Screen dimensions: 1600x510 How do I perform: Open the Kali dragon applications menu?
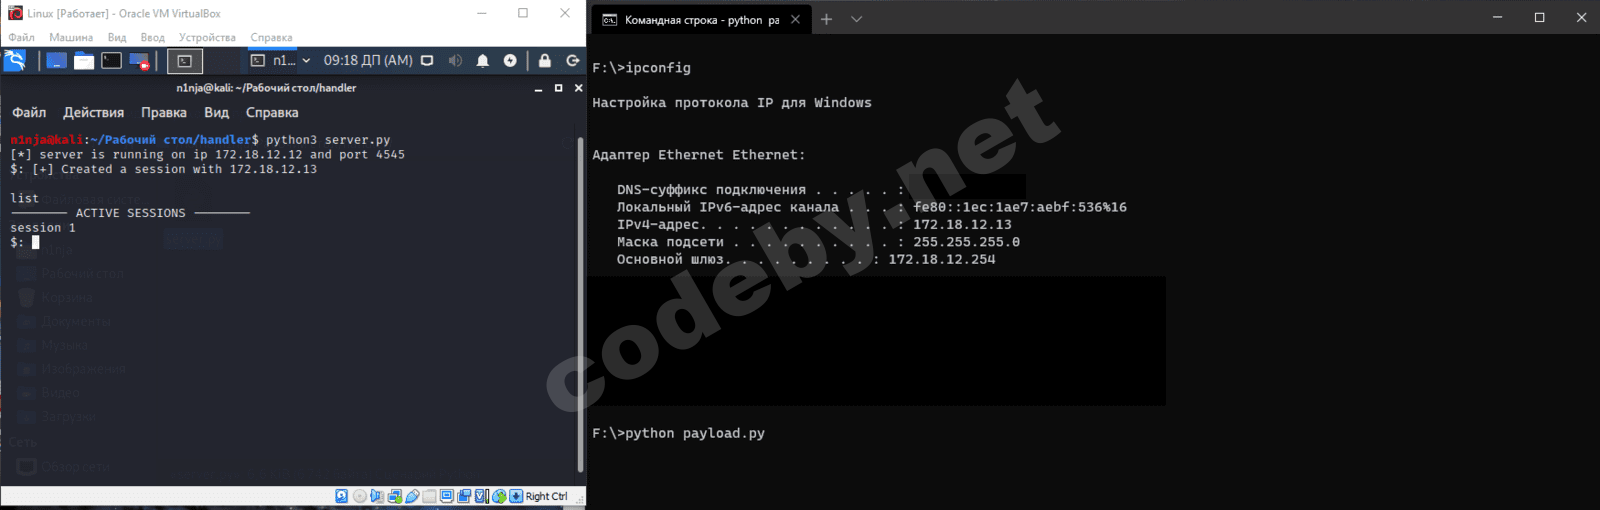(14, 61)
